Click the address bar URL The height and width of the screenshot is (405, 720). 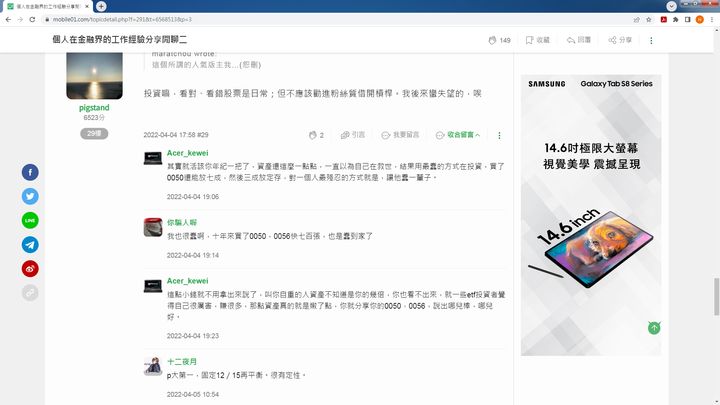click(x=122, y=19)
